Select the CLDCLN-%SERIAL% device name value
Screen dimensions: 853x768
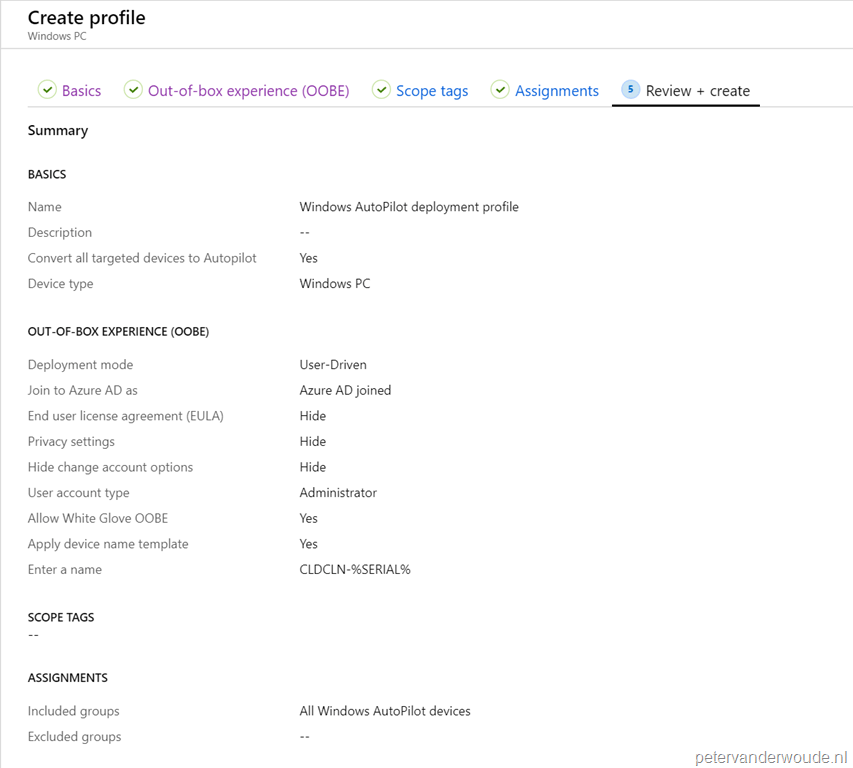click(x=358, y=569)
